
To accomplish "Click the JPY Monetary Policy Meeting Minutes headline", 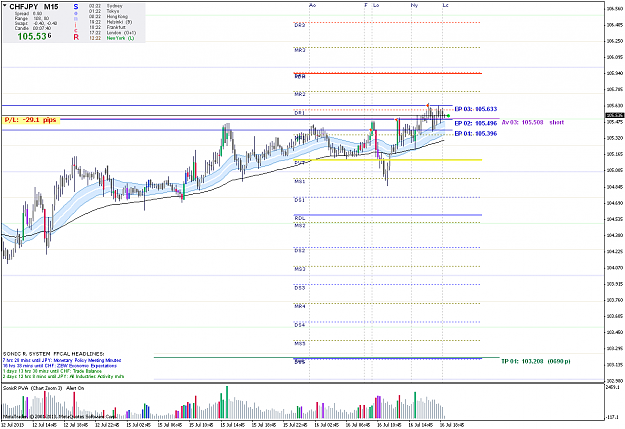I will pyautogui.click(x=62, y=360).
